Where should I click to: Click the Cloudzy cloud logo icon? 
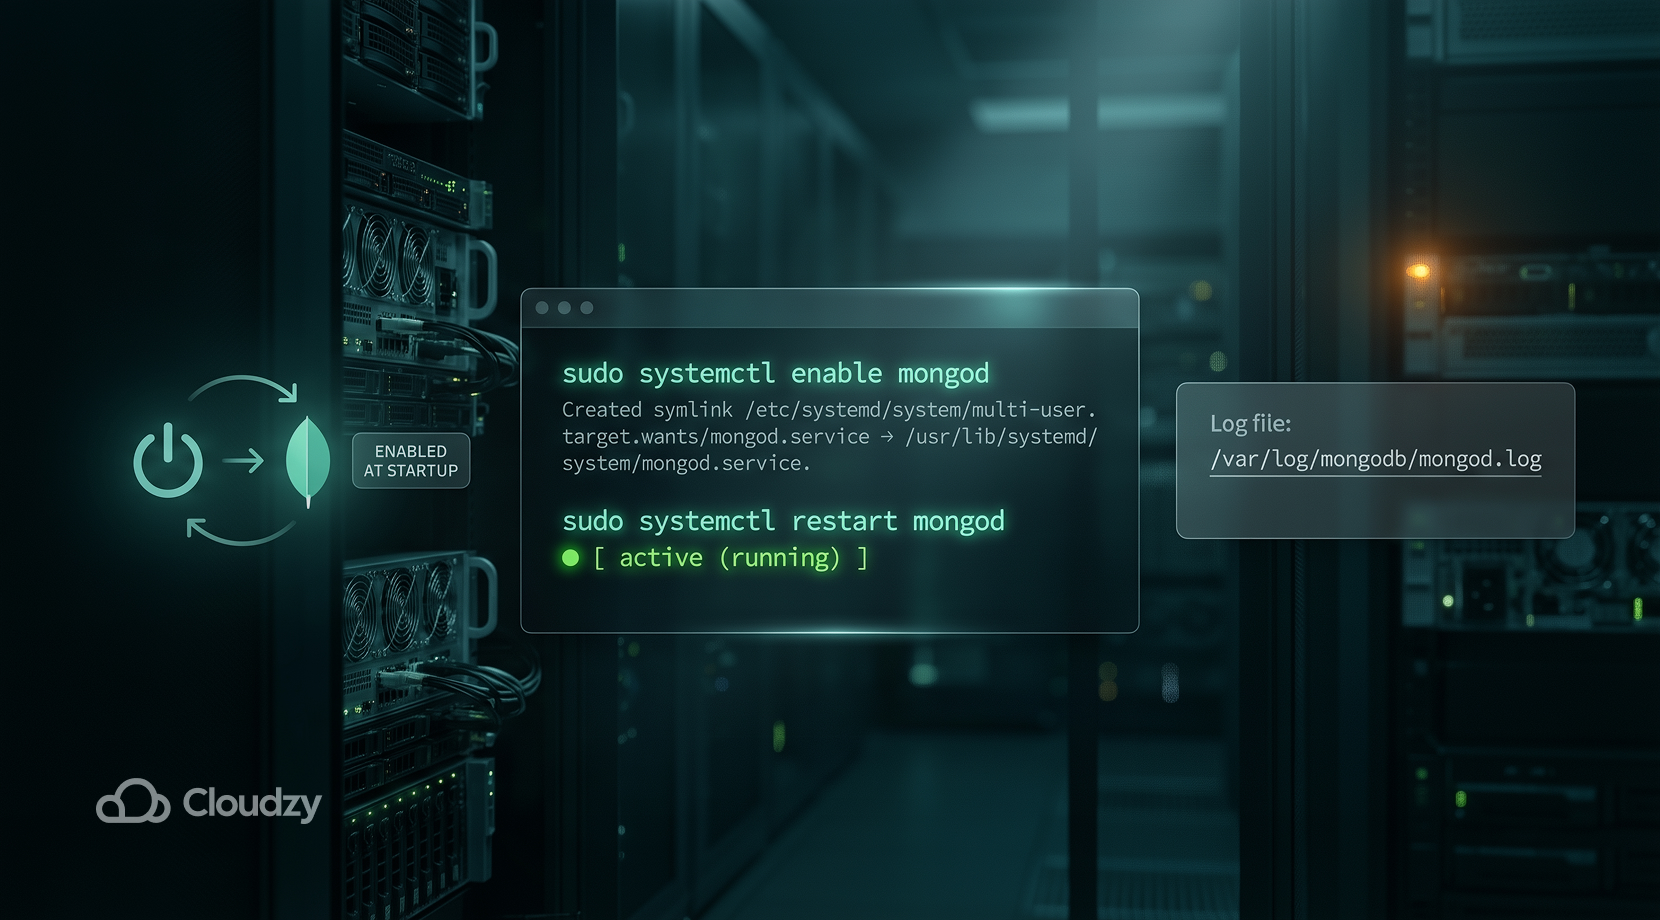point(131,803)
